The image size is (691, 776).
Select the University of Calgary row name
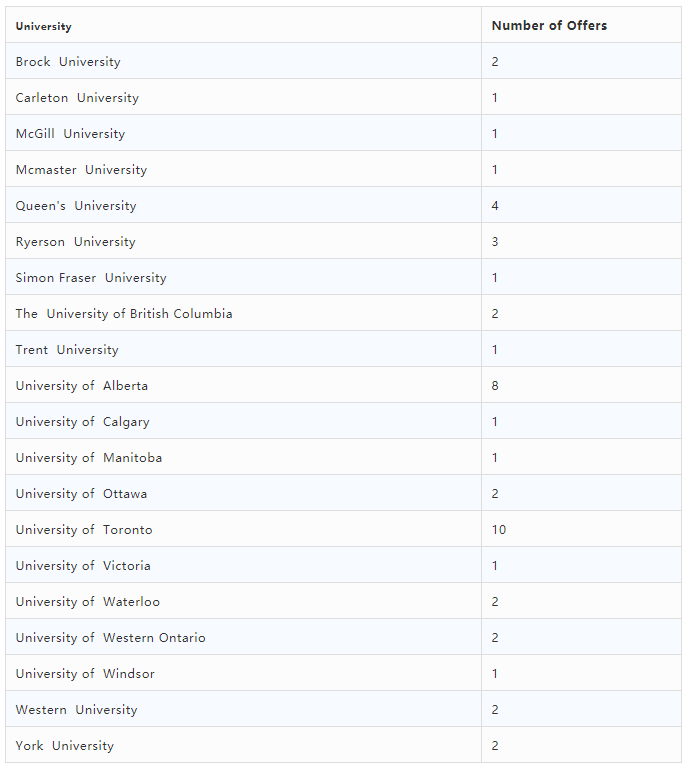pyautogui.click(x=83, y=422)
